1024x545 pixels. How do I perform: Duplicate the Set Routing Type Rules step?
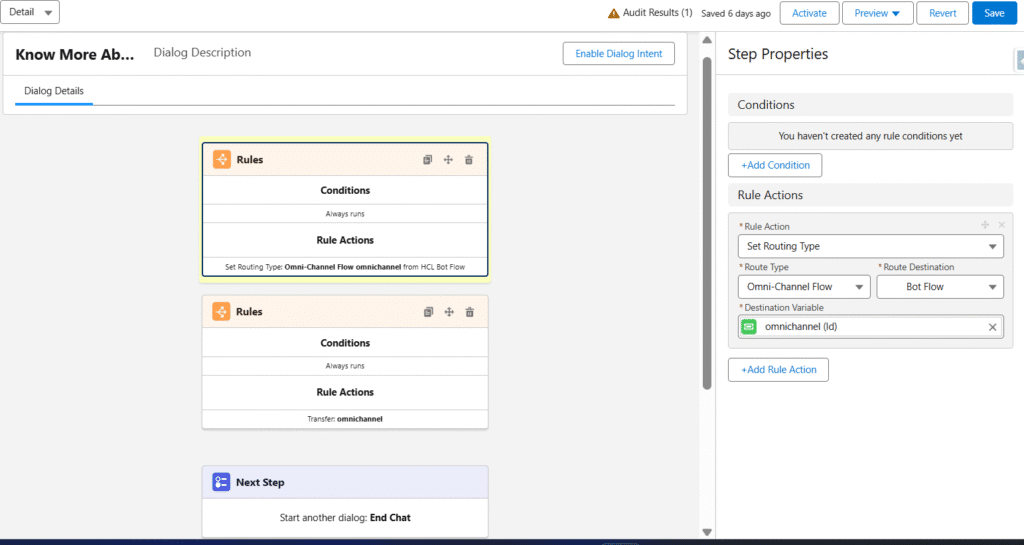click(x=427, y=160)
